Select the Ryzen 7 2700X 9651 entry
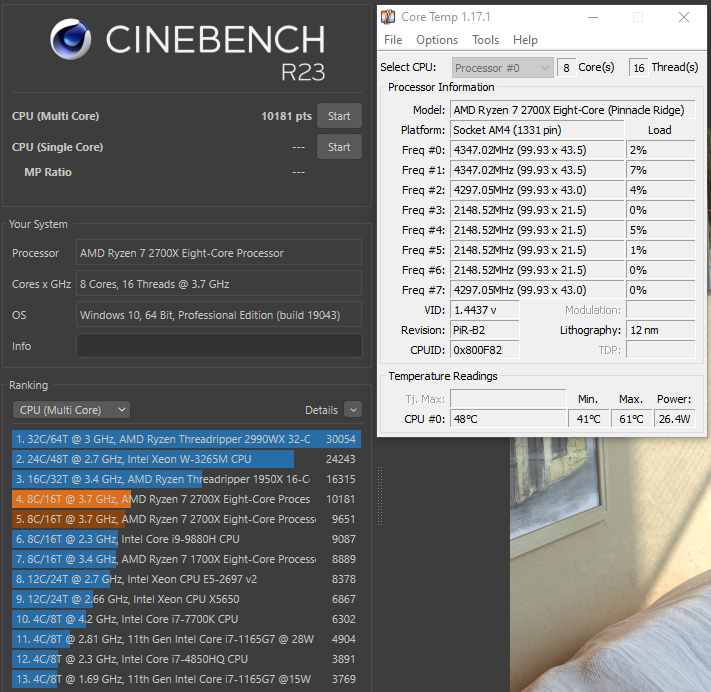This screenshot has width=711, height=692. pos(186,519)
